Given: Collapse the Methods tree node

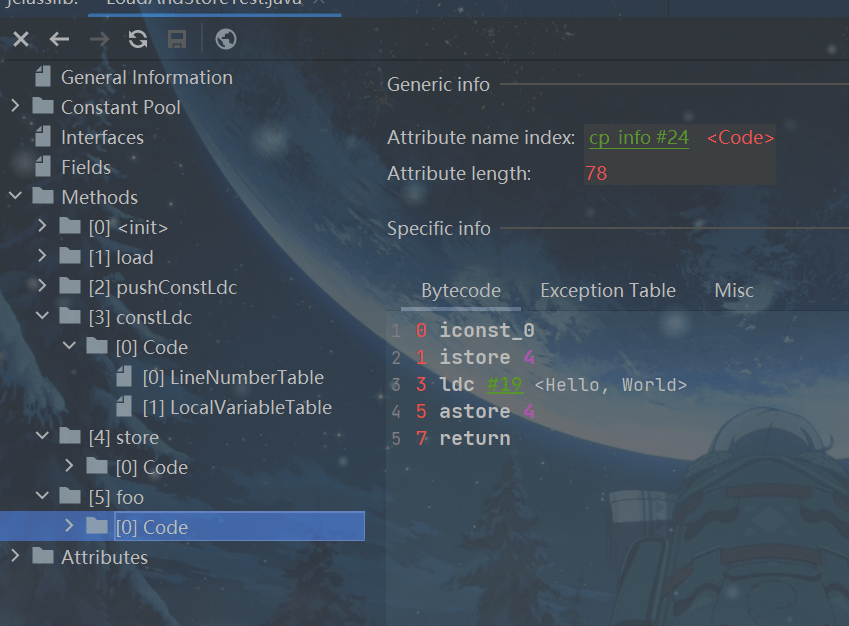Looking at the screenshot, I should [x=15, y=196].
